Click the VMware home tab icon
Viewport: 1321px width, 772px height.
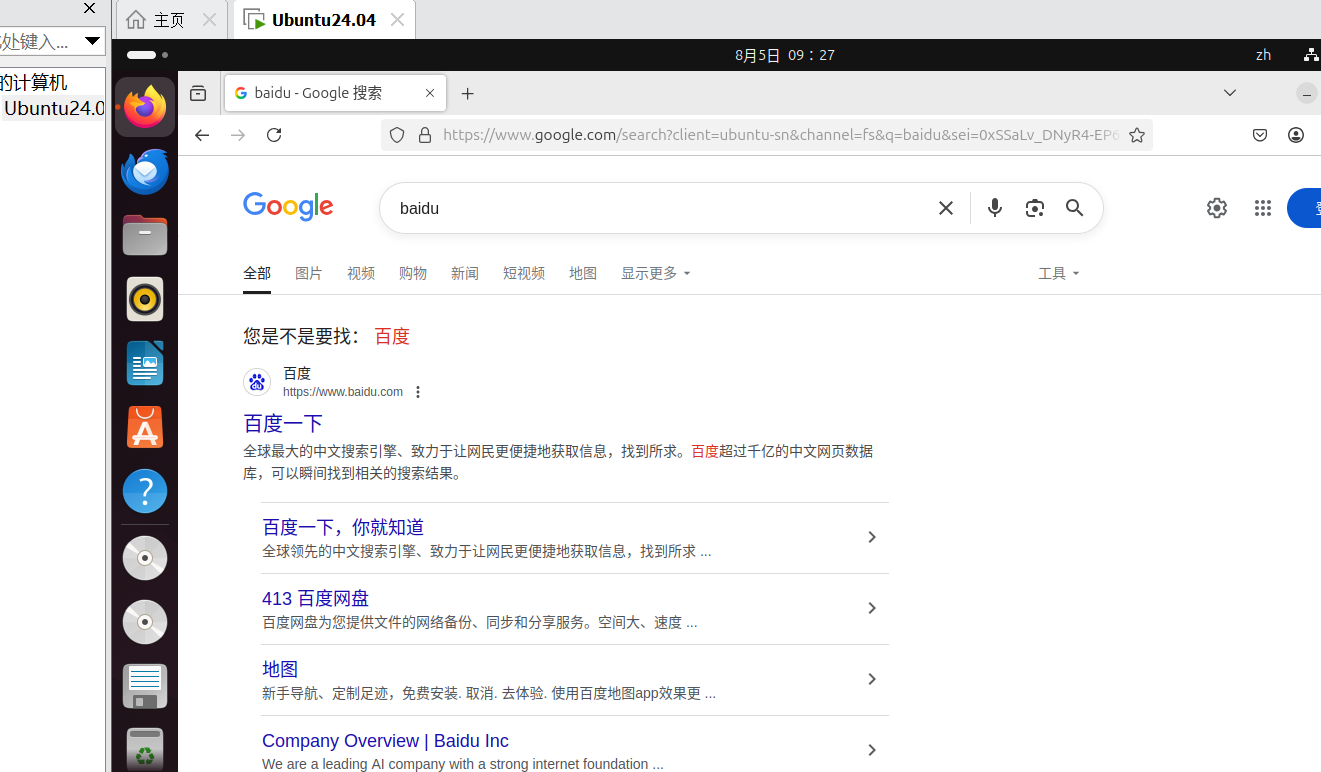[x=136, y=20]
